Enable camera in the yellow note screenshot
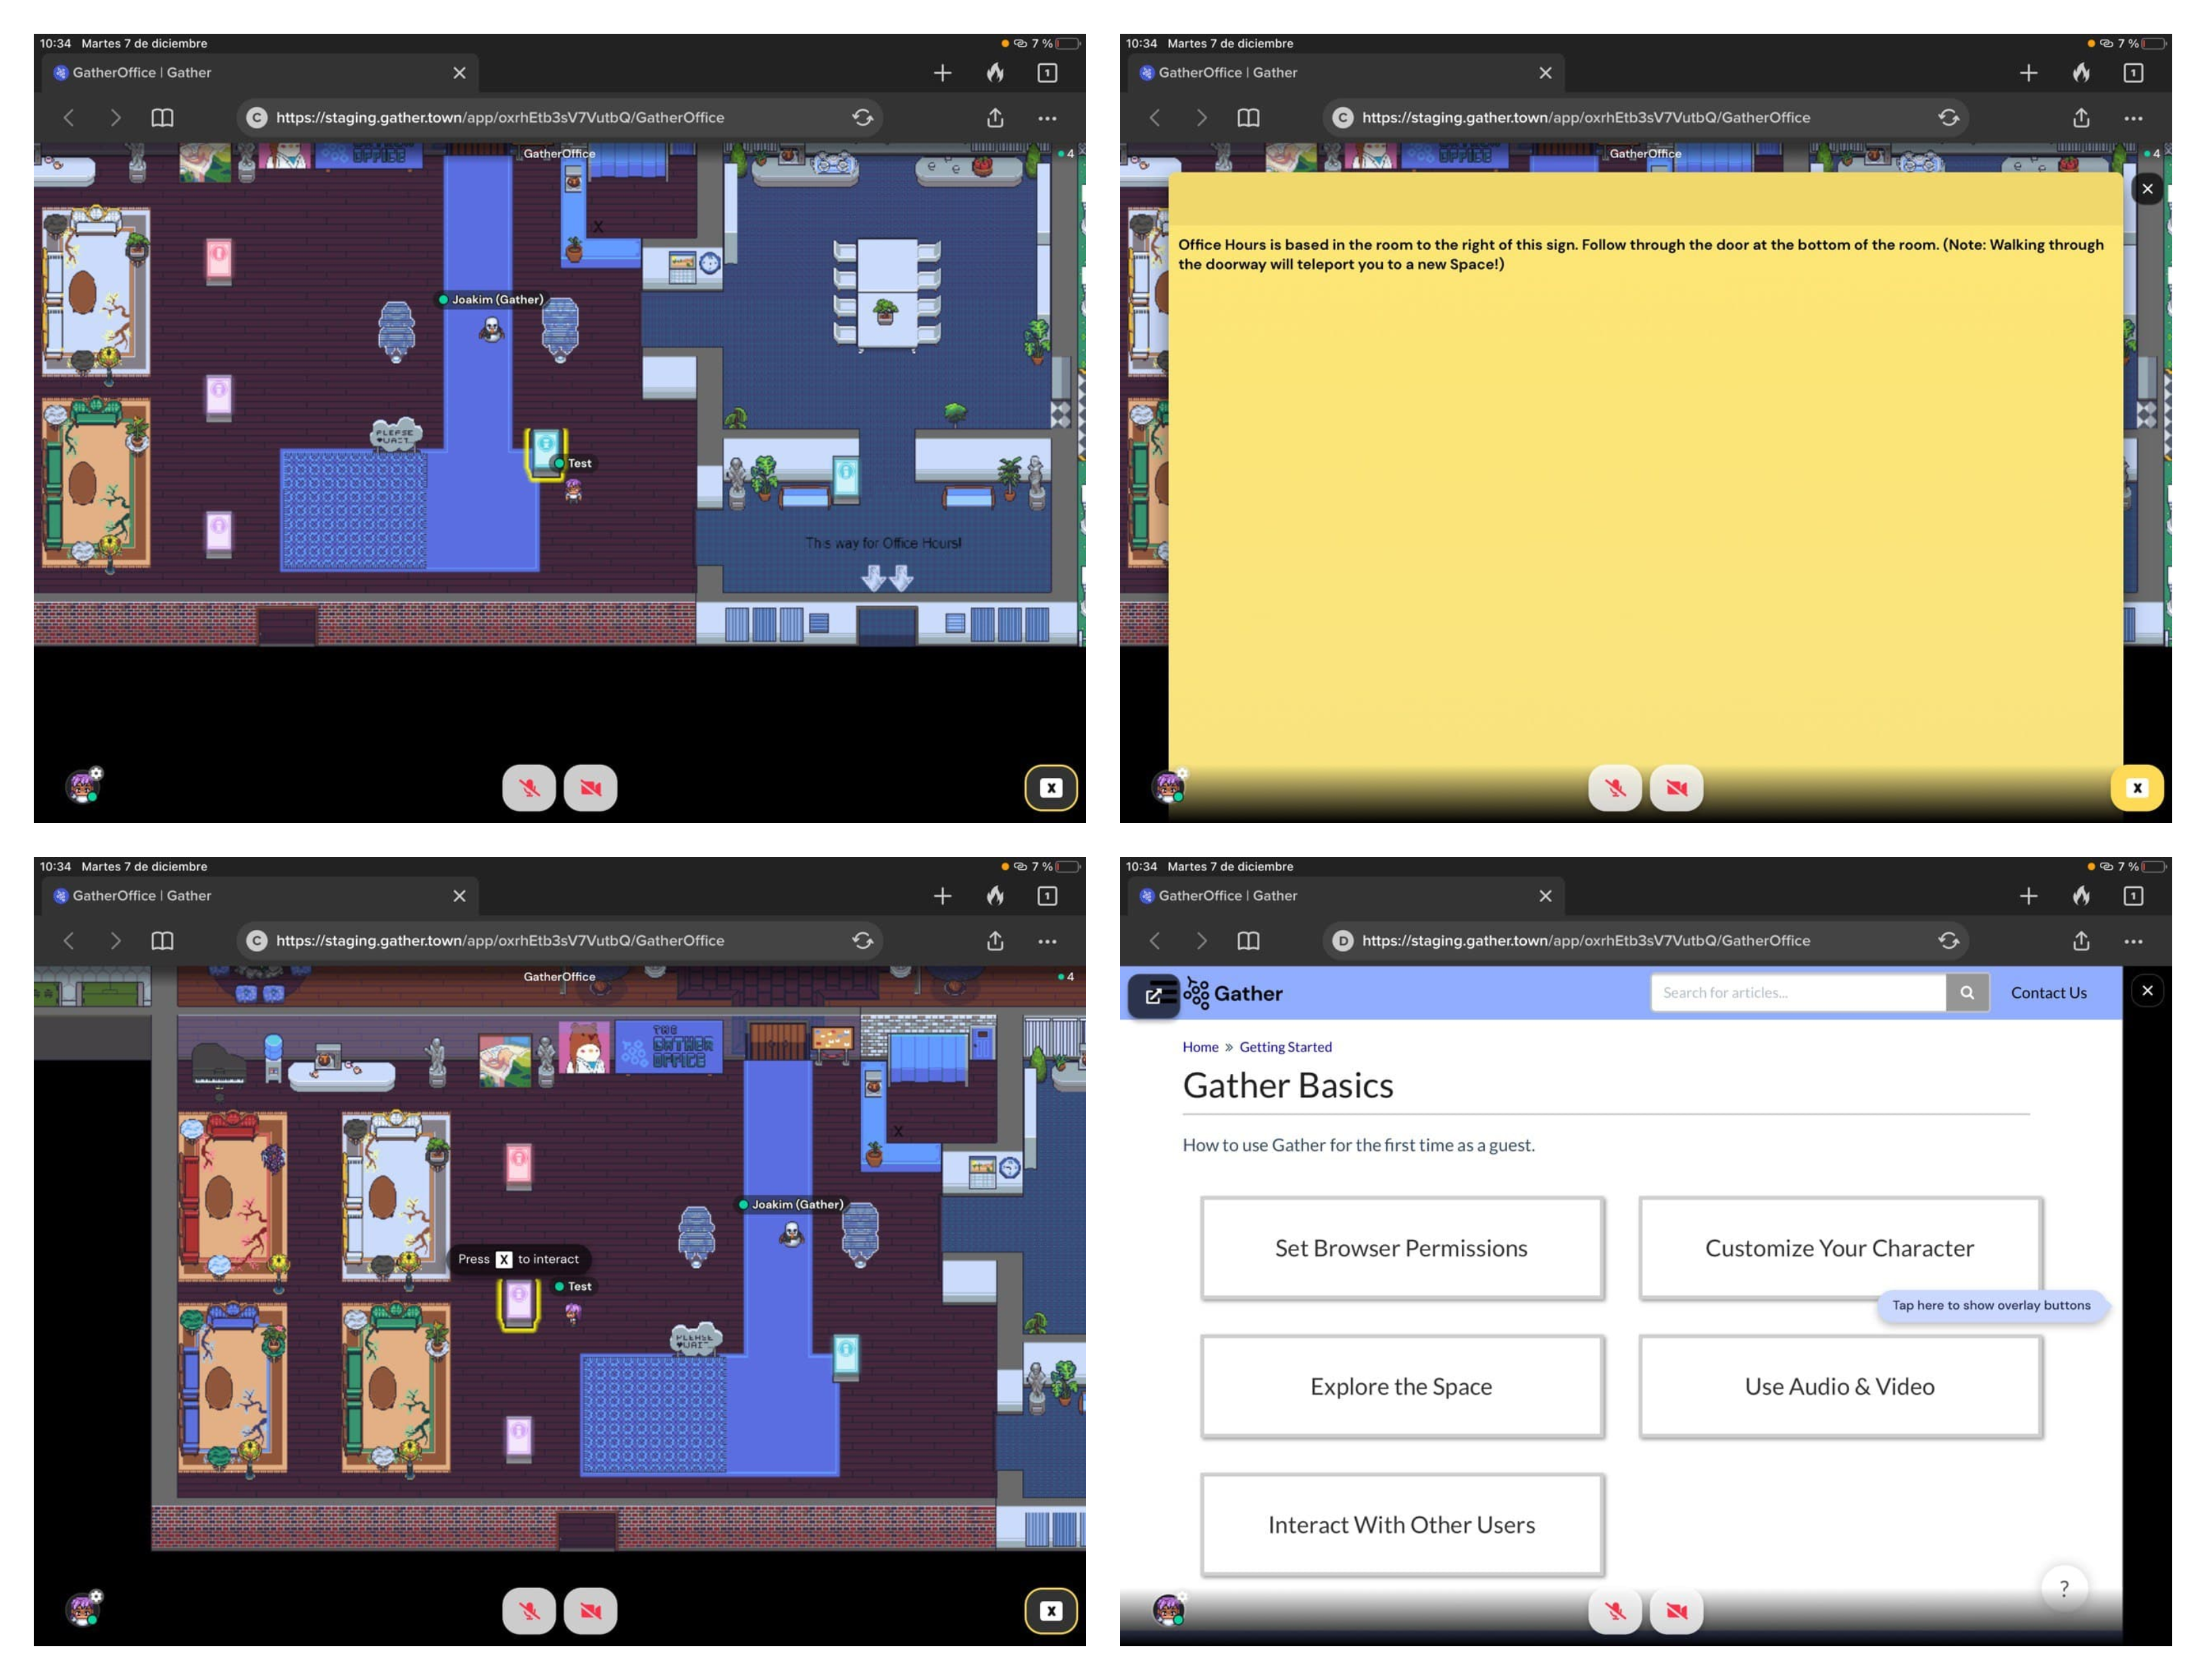Screen dimensions: 2206x1680 tap(1676, 787)
